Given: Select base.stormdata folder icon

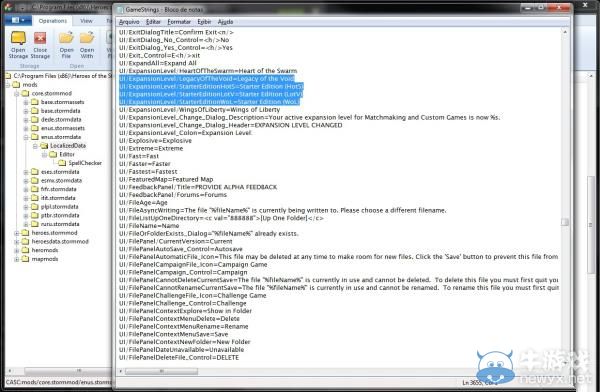Looking at the screenshot, I should pos(35,111).
